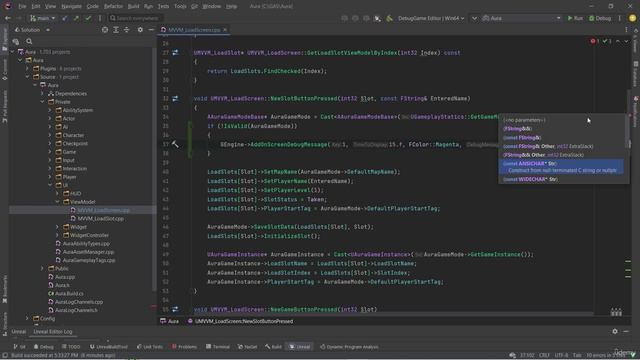Click the Search everywhere field
This screenshot has height=360, width=640.
[135, 18]
